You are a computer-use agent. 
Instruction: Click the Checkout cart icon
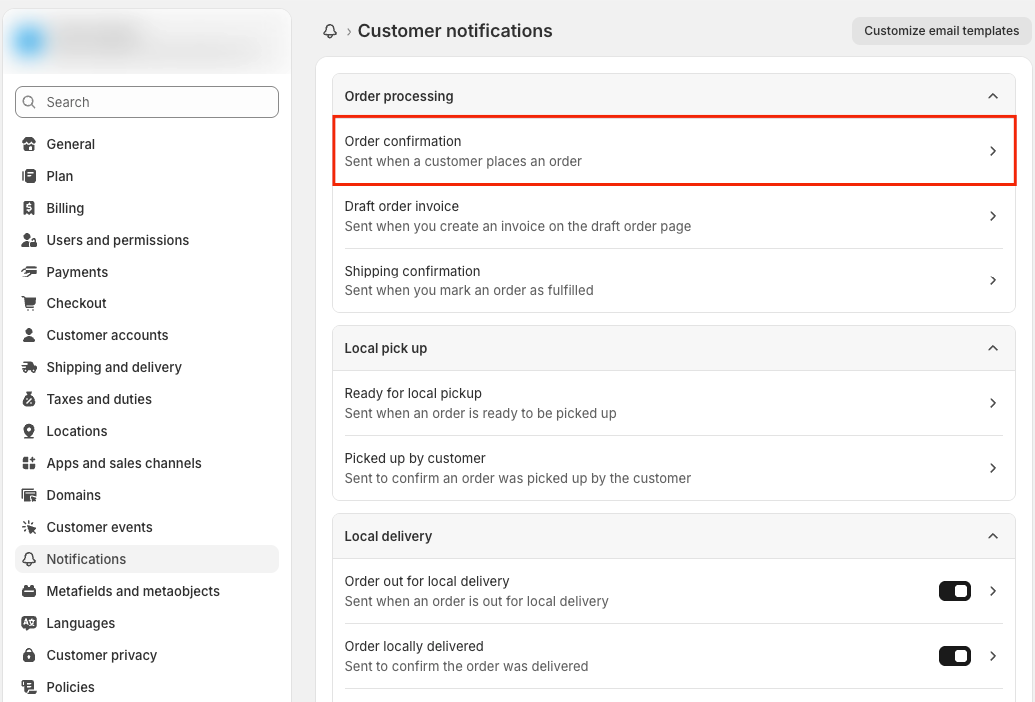29,303
